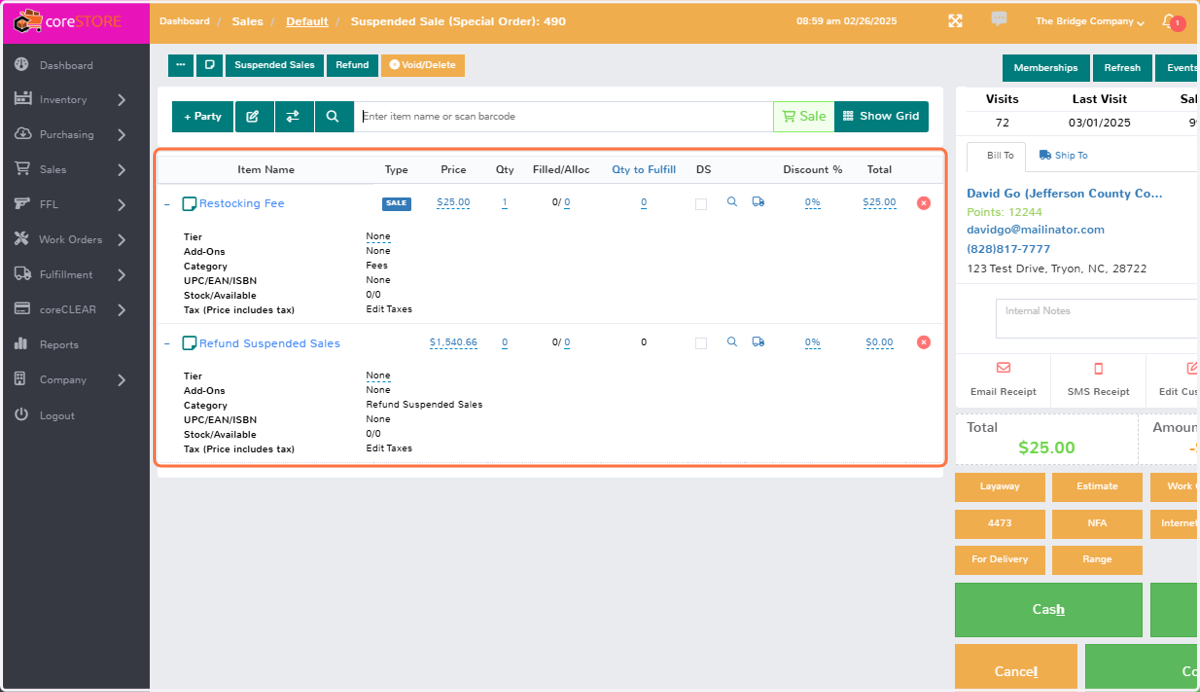
Task: Click the Reports chart icon in sidebar
Action: click(x=21, y=344)
